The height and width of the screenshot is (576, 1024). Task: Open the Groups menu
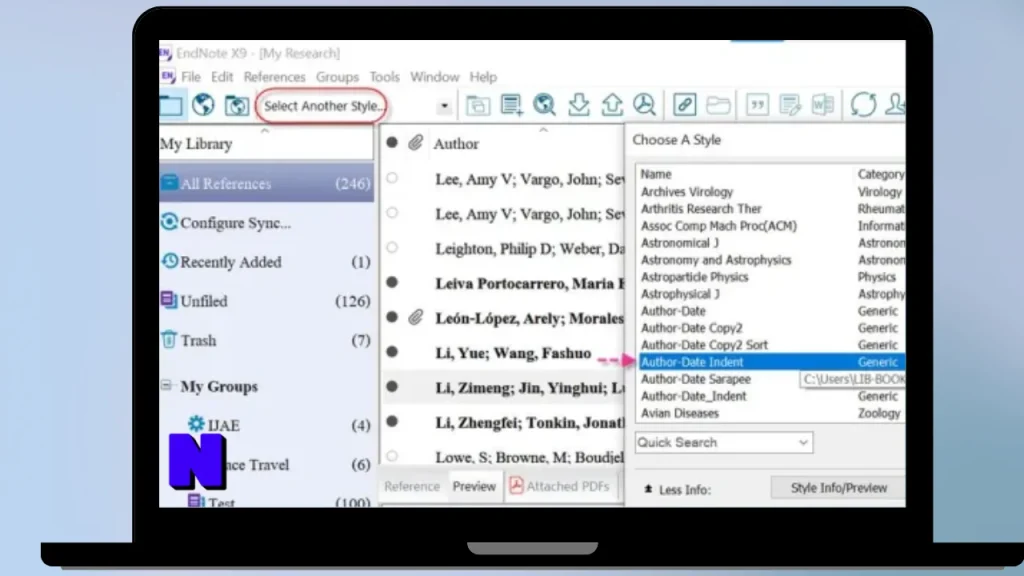coord(337,76)
